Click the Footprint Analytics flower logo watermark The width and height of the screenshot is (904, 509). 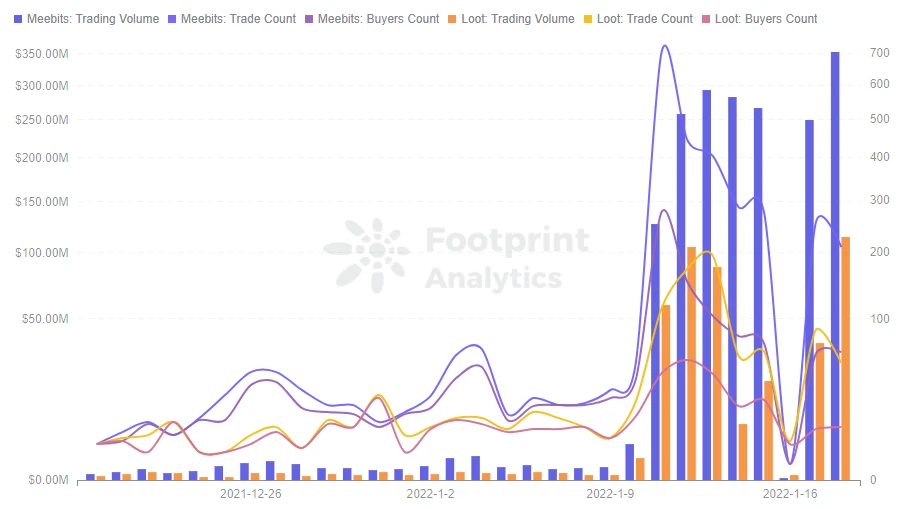[367, 254]
